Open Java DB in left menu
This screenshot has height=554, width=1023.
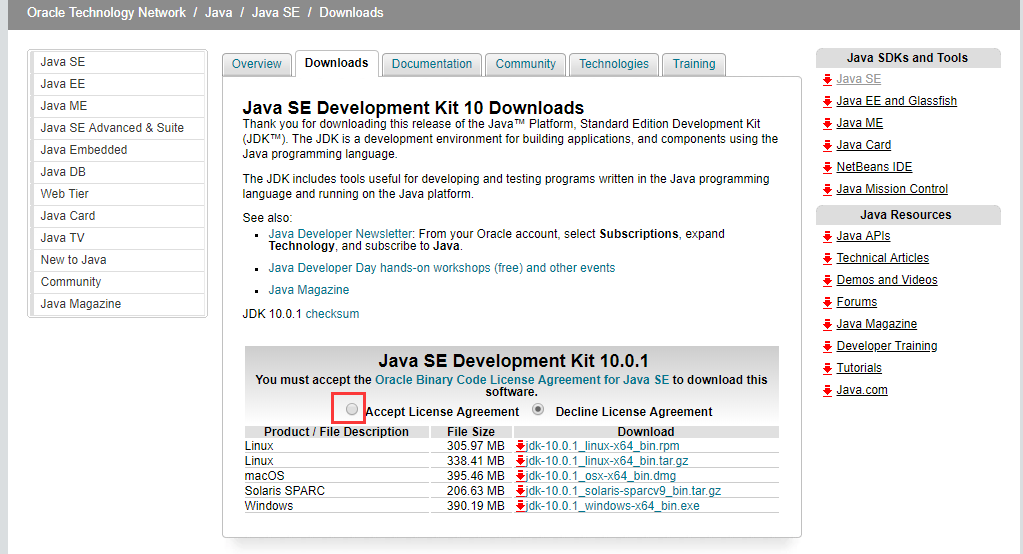click(x=118, y=172)
